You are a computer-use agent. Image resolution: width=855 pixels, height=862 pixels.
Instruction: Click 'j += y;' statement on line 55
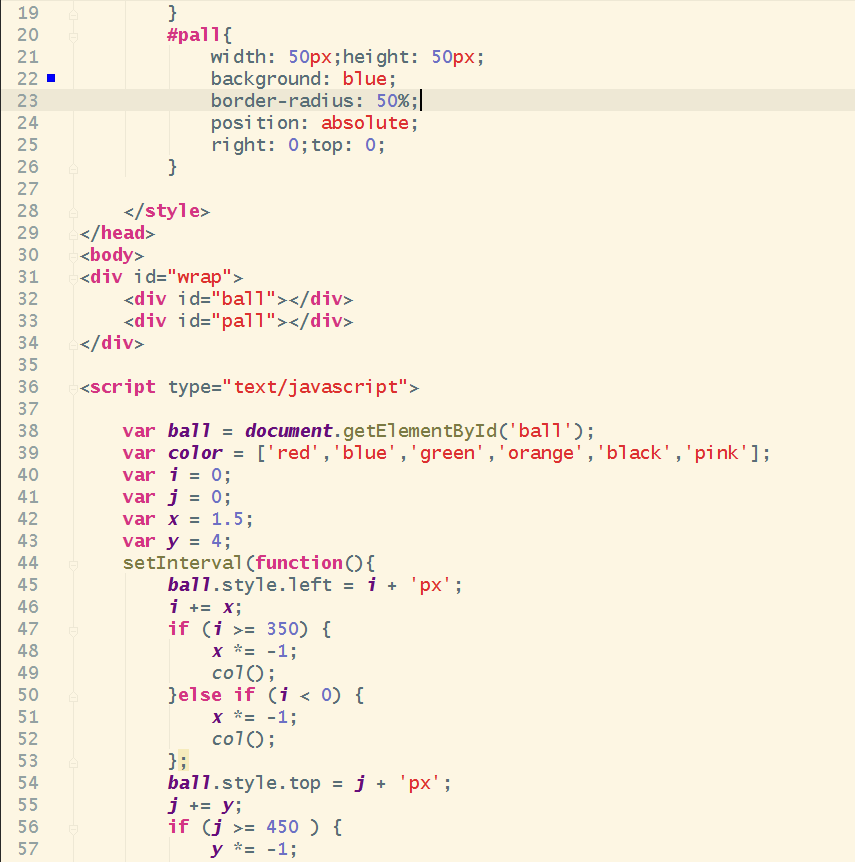tap(205, 805)
